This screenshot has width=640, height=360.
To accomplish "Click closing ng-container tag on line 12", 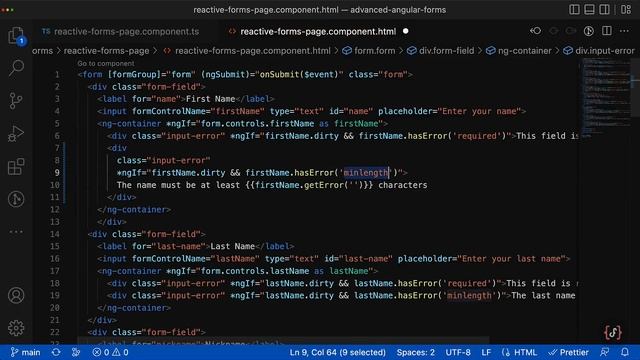I will point(134,209).
